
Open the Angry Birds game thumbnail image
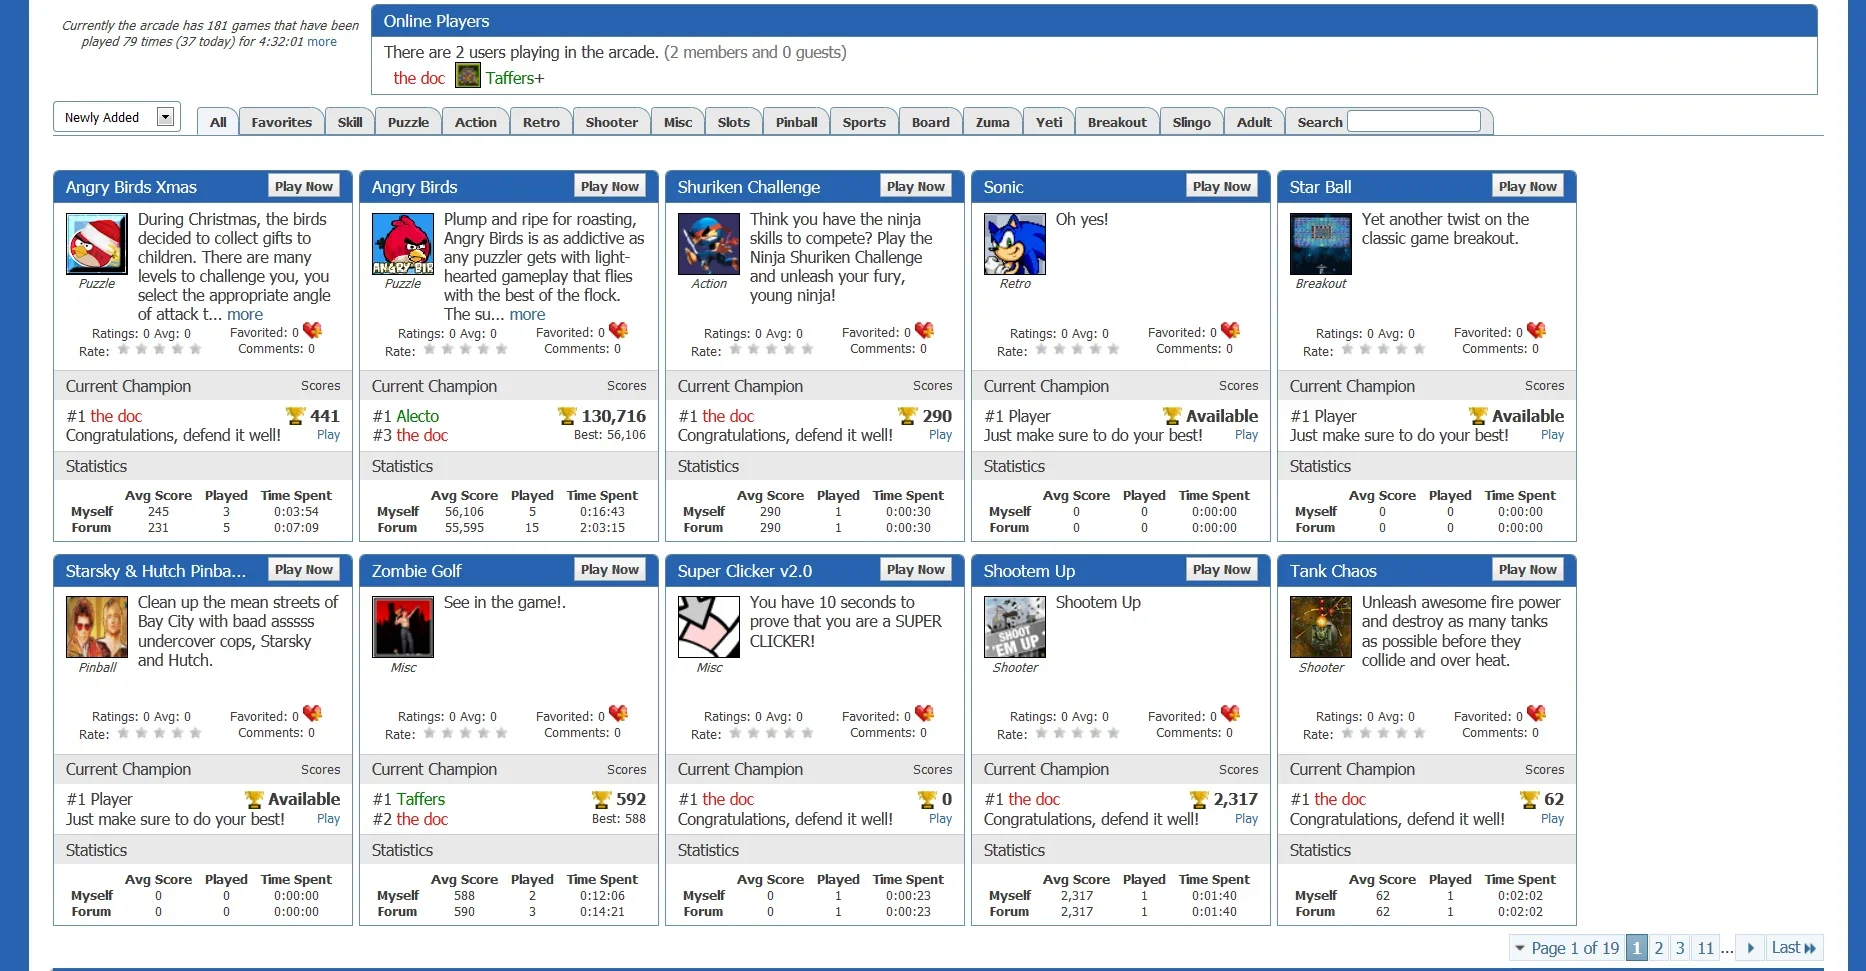tap(403, 244)
